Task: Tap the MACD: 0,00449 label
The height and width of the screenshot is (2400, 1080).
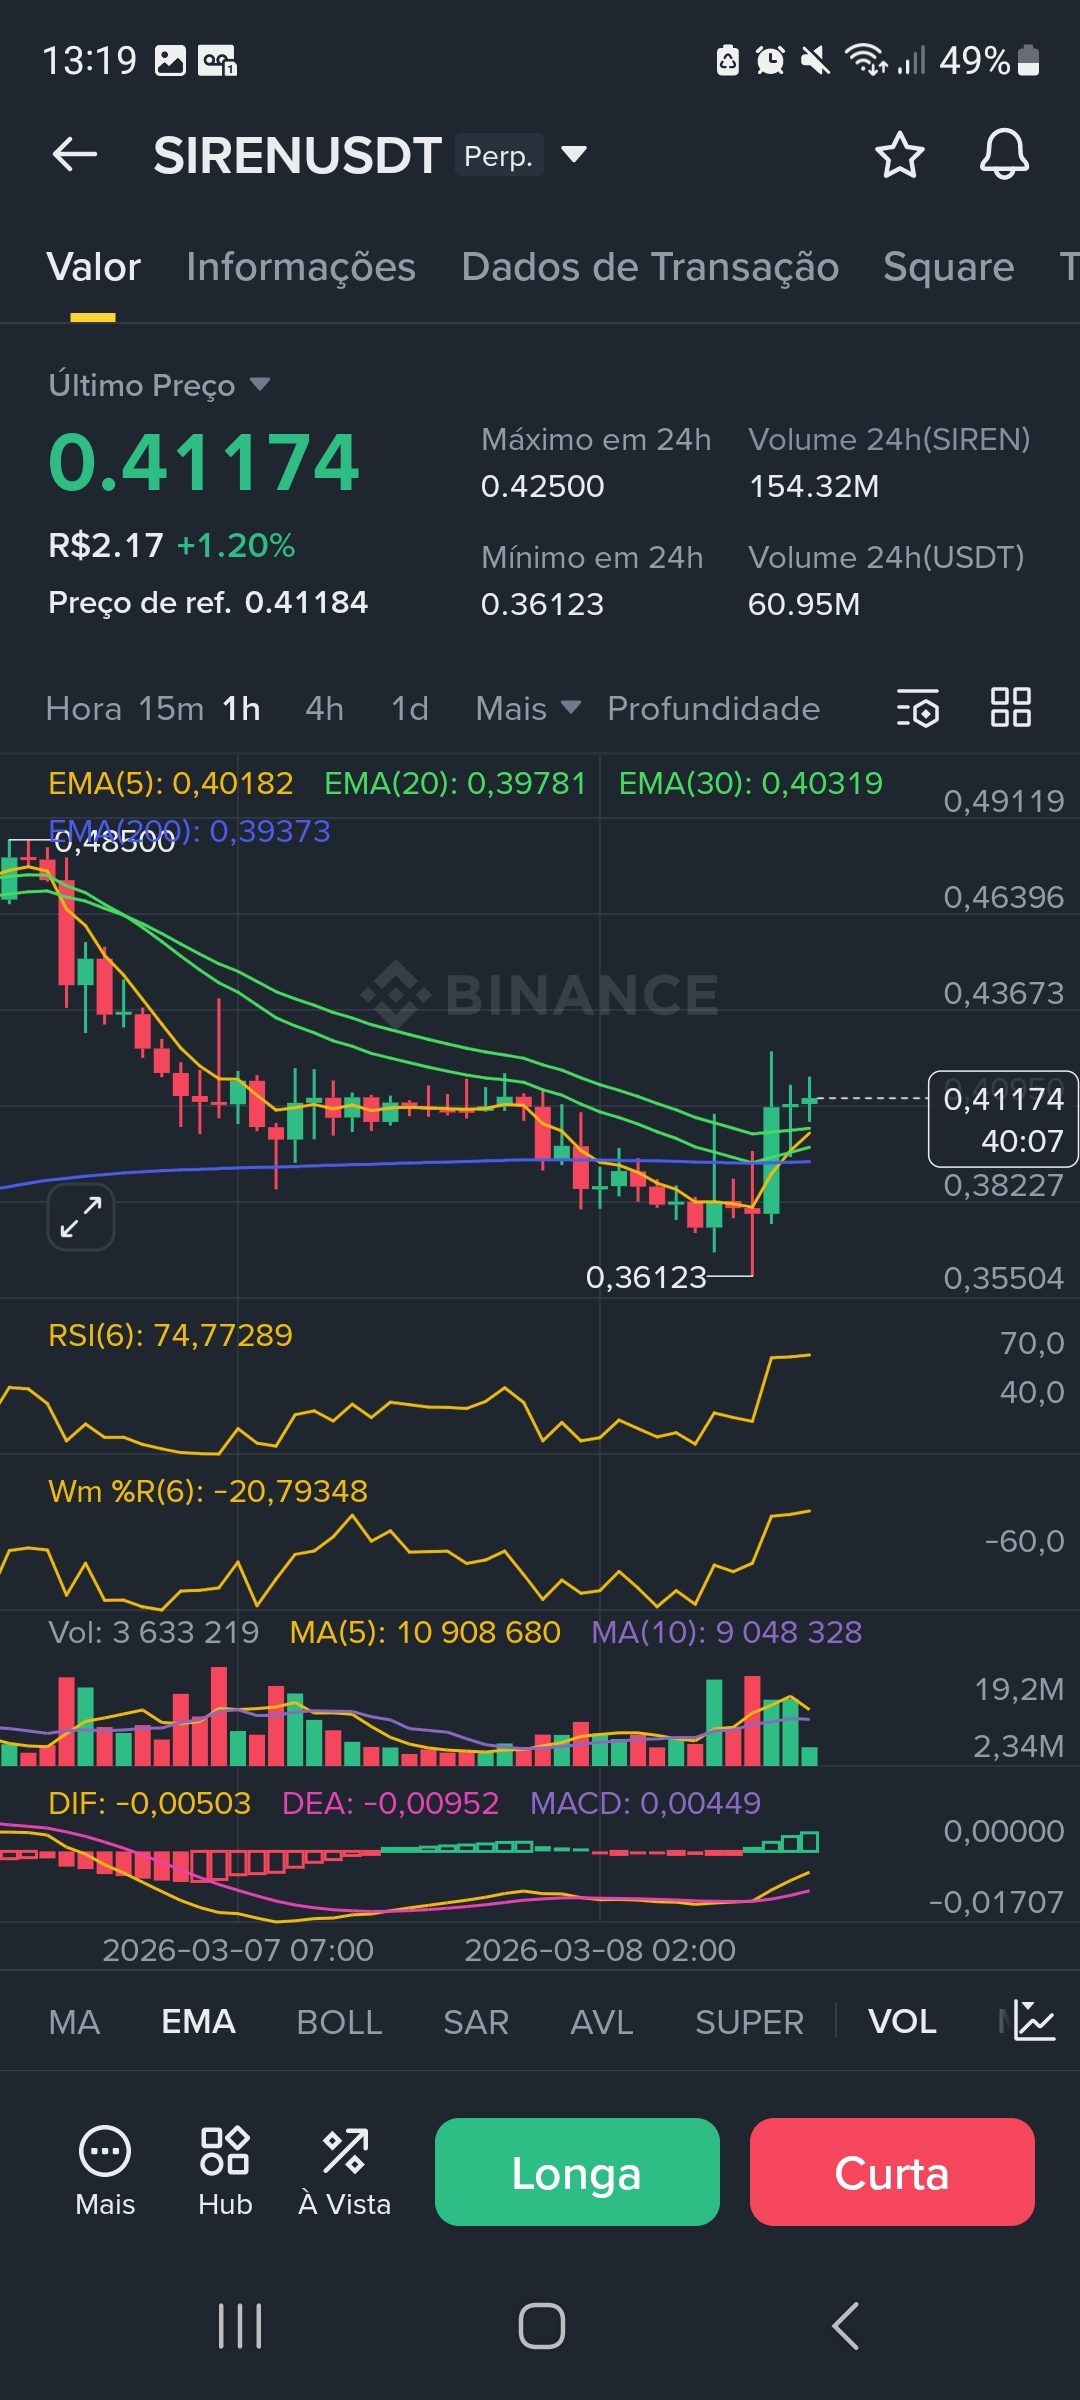Action: (x=645, y=1803)
